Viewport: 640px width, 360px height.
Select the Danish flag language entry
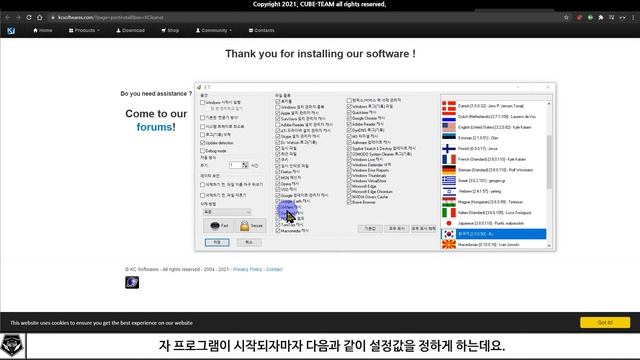(494, 106)
